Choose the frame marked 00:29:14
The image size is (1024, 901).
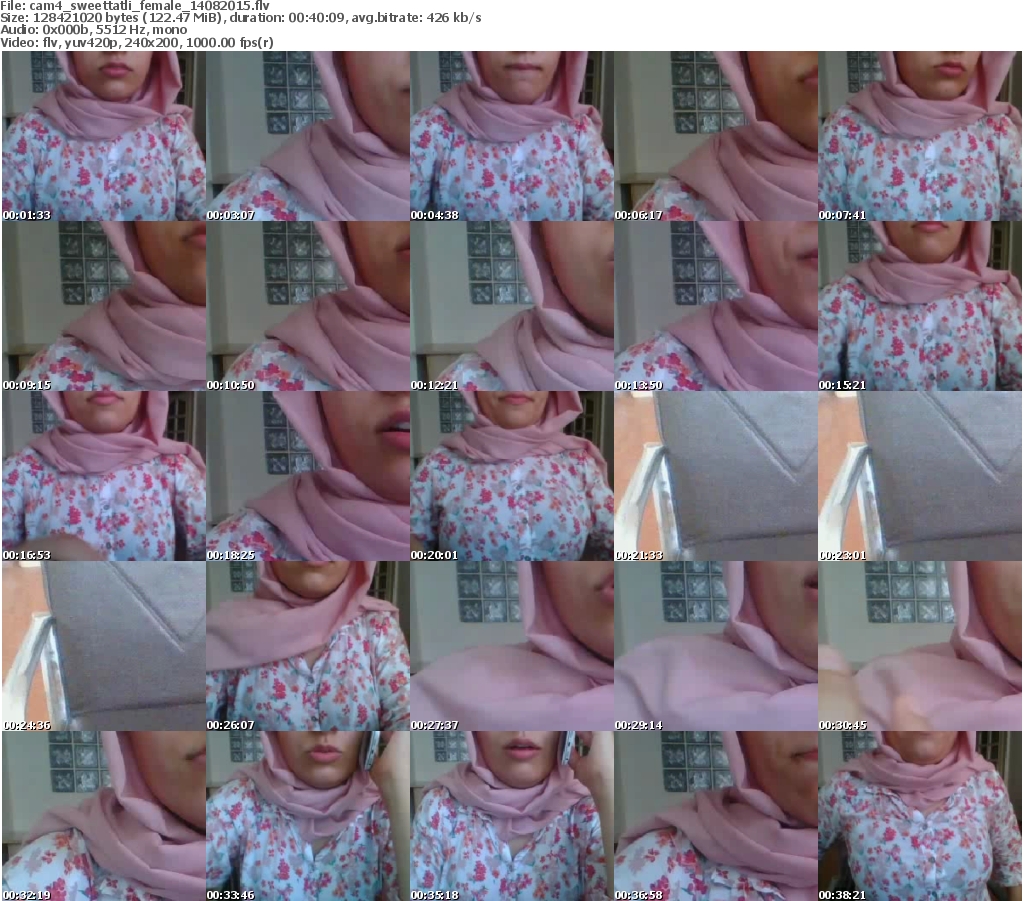pyautogui.click(x=716, y=646)
